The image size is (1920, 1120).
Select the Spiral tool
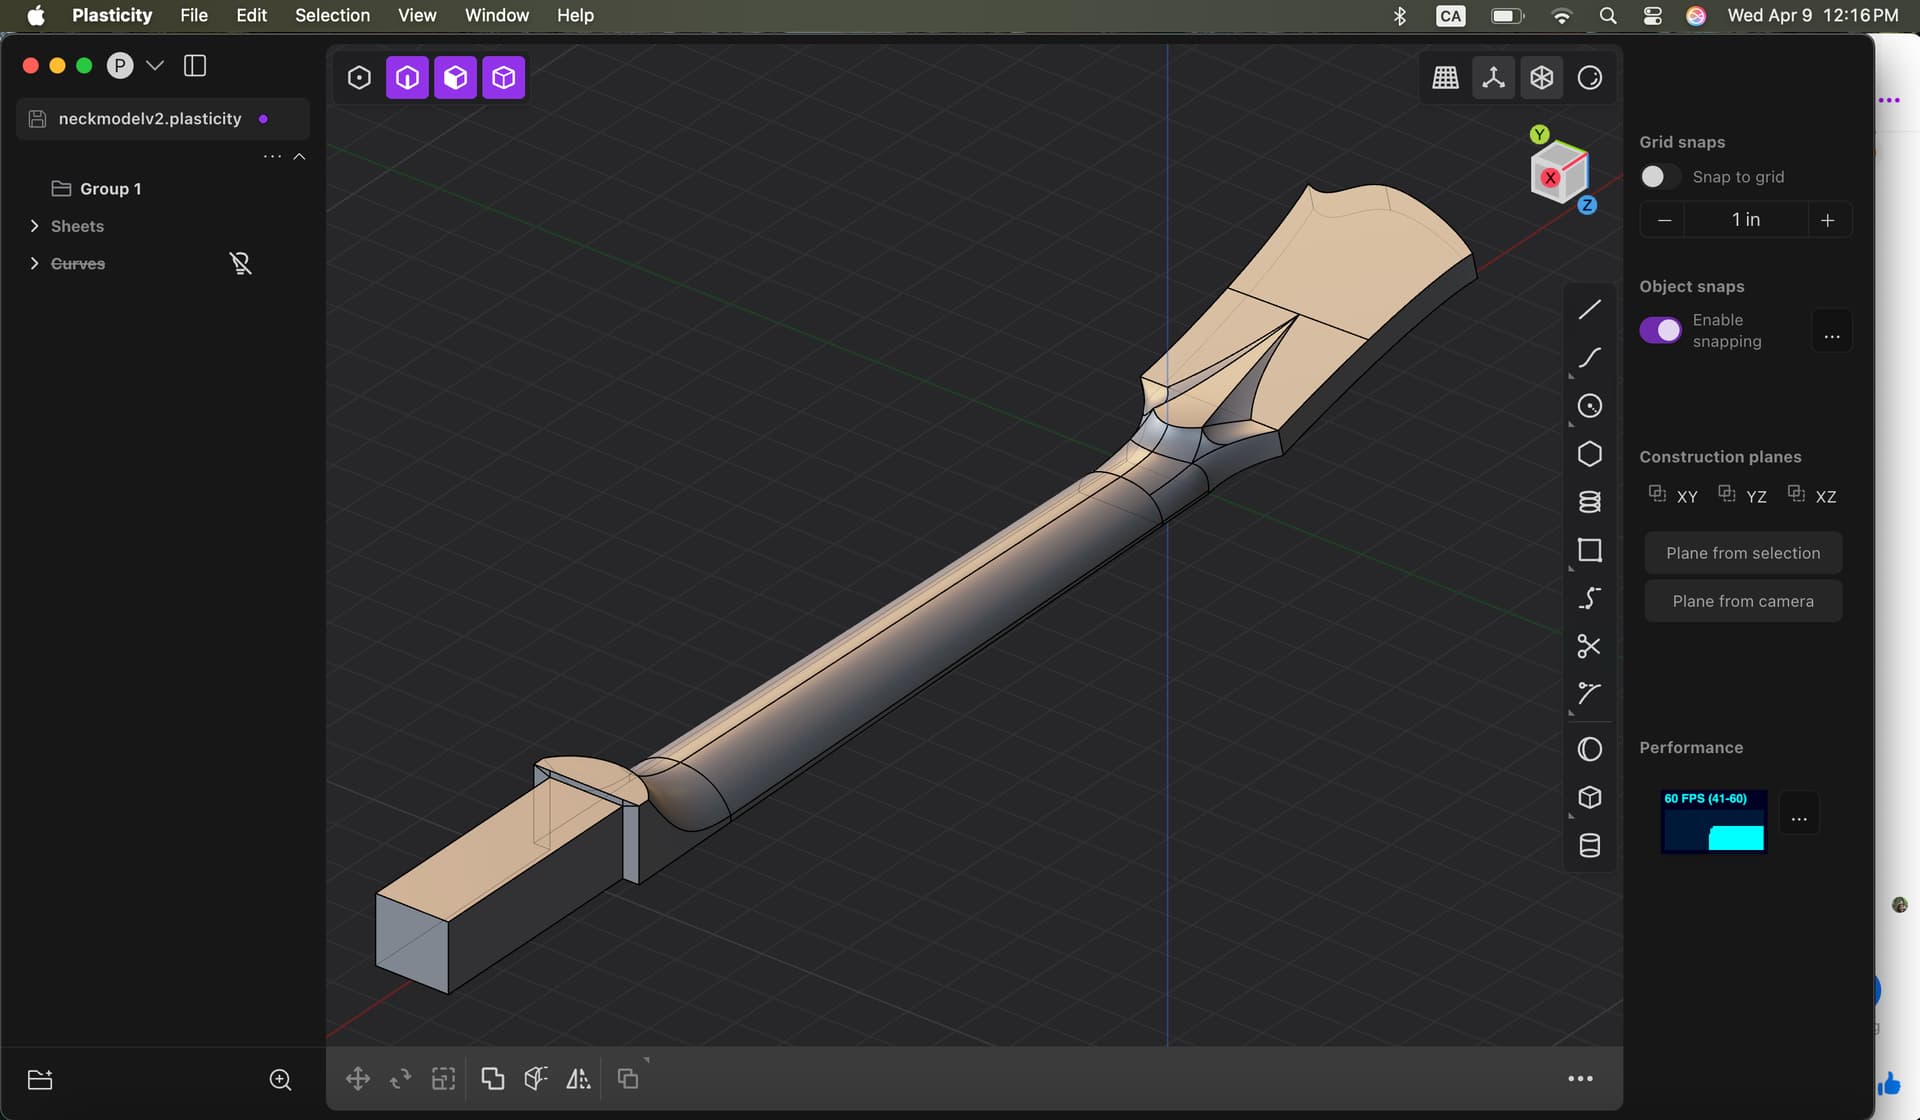1589,502
